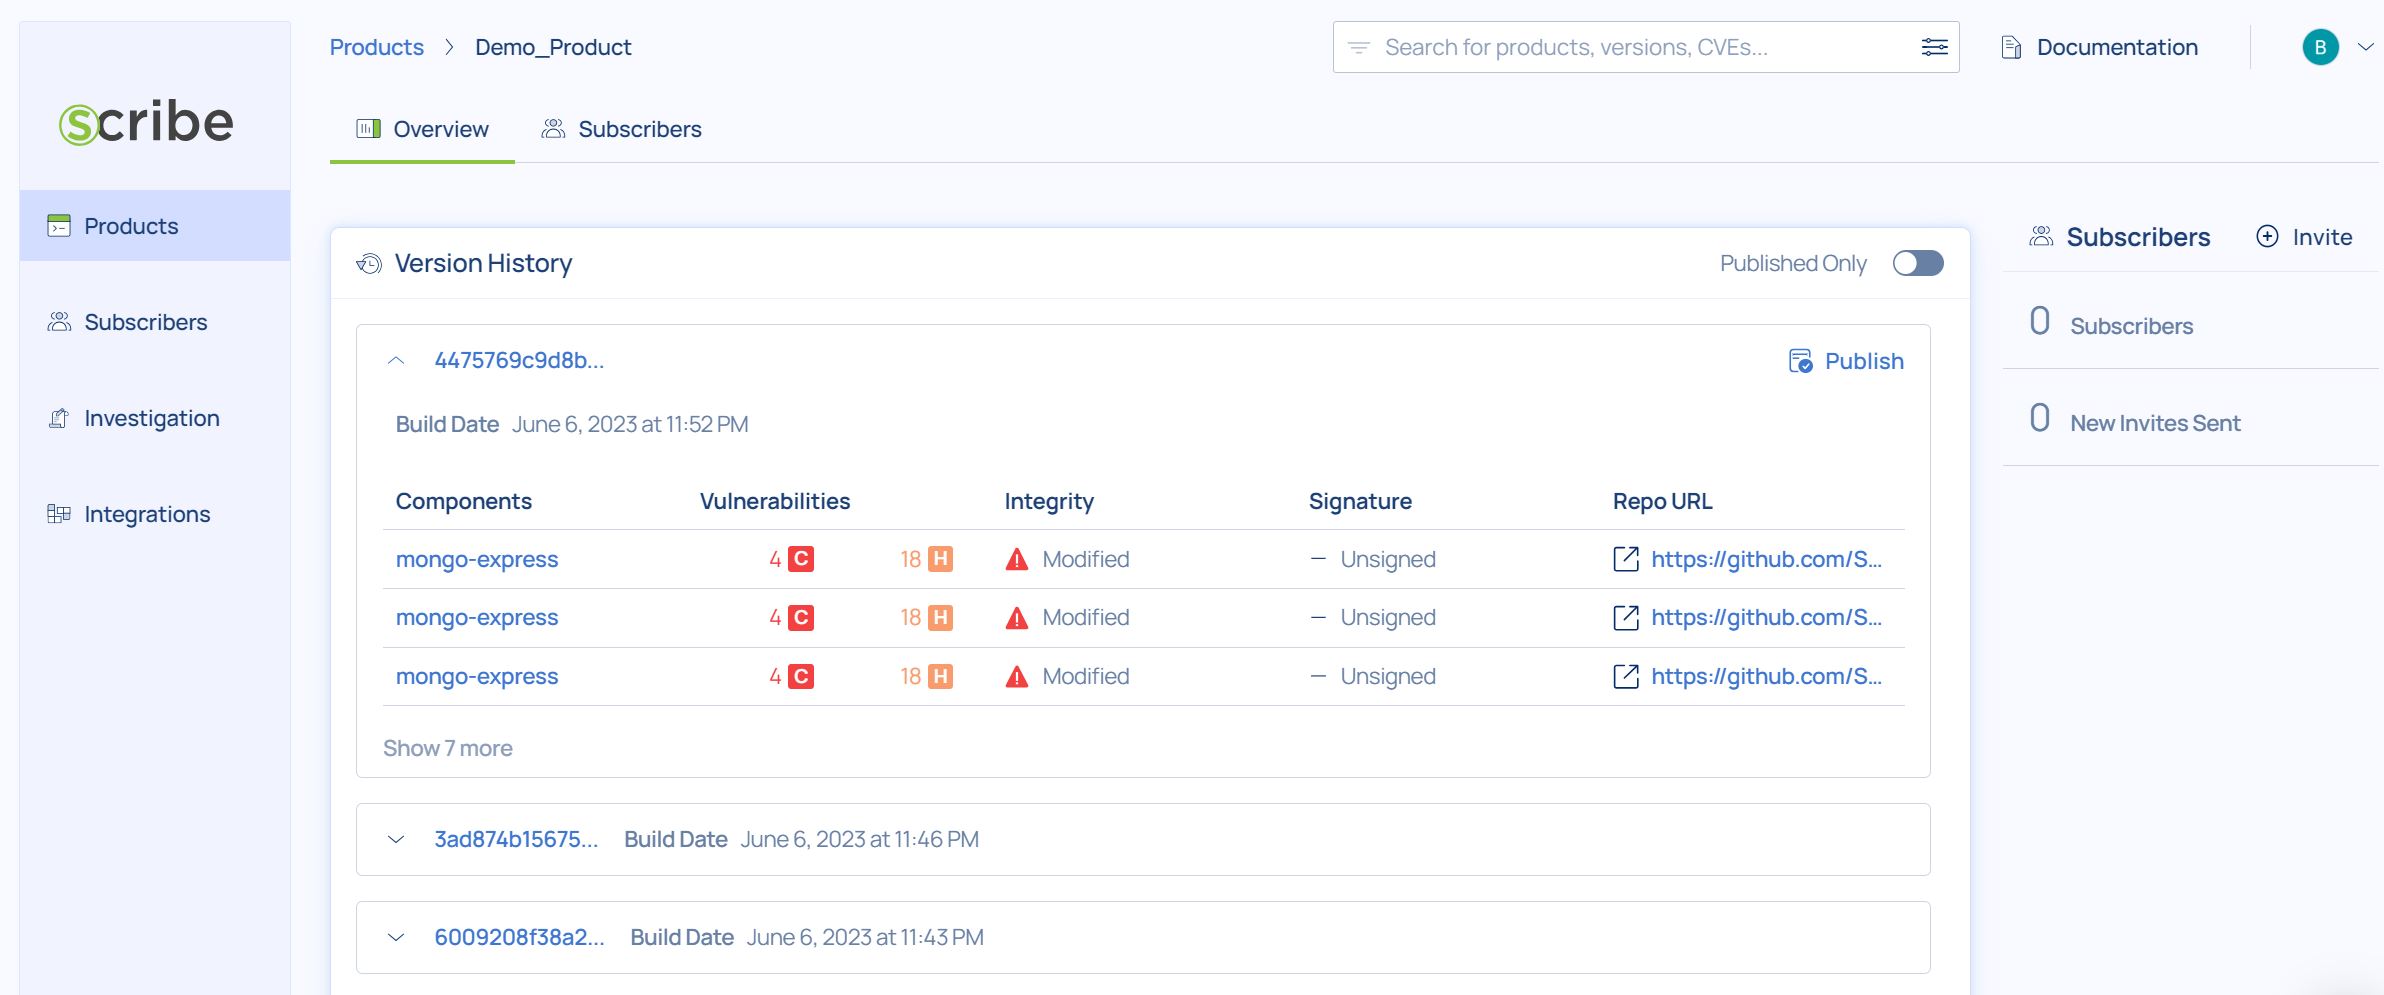The image size is (2384, 995).
Task: Switch to the Overview tab
Action: pos(422,129)
